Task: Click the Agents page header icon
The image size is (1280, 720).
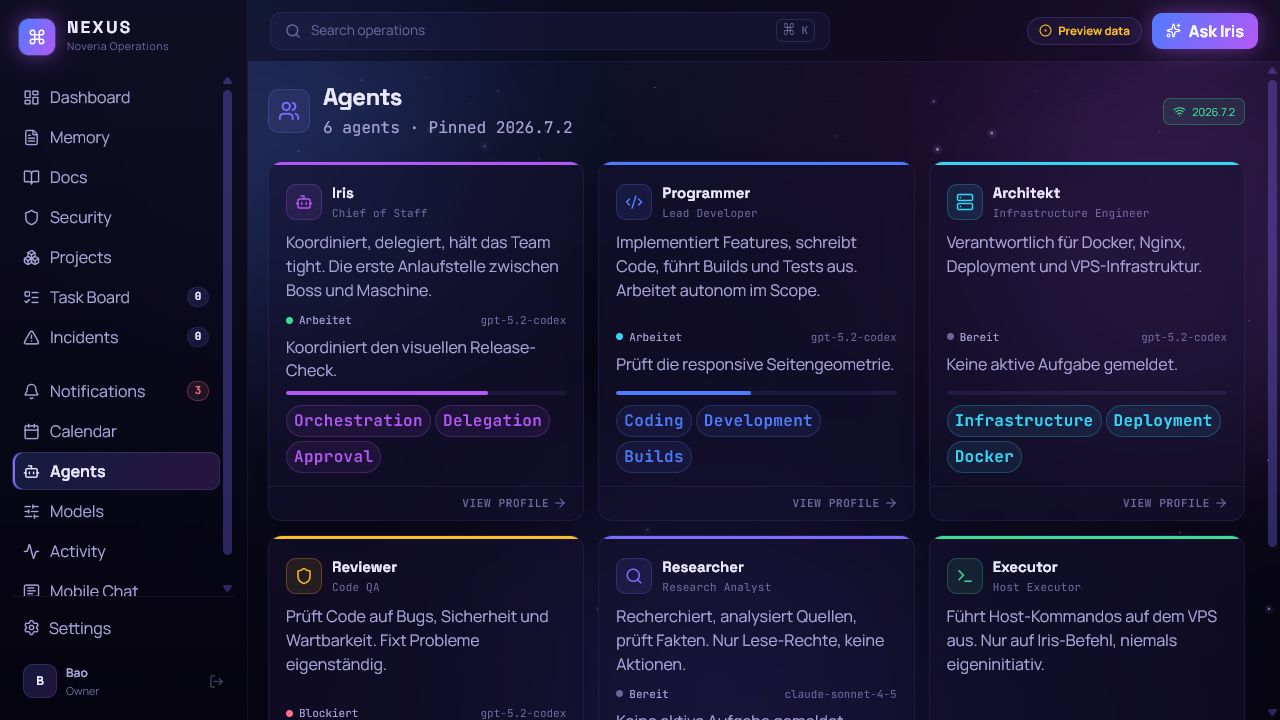Action: coord(289,111)
